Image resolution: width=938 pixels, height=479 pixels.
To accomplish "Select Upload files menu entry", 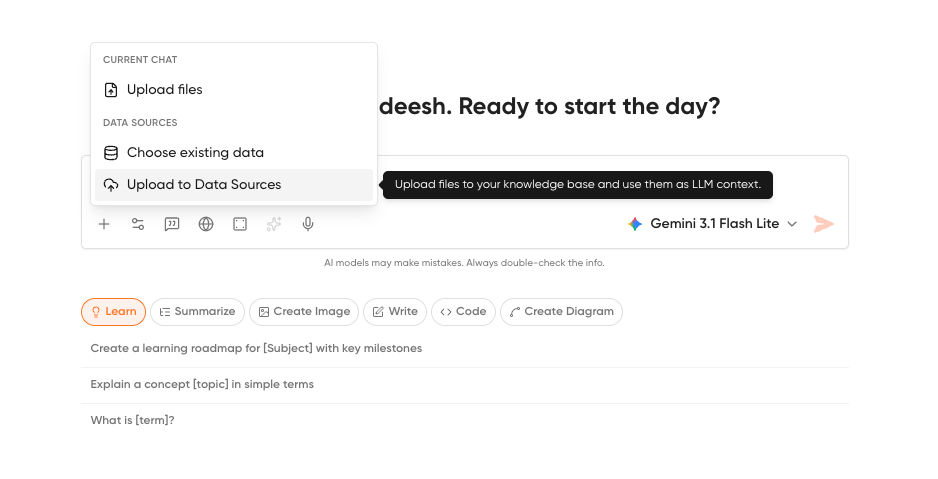I will click(x=234, y=90).
